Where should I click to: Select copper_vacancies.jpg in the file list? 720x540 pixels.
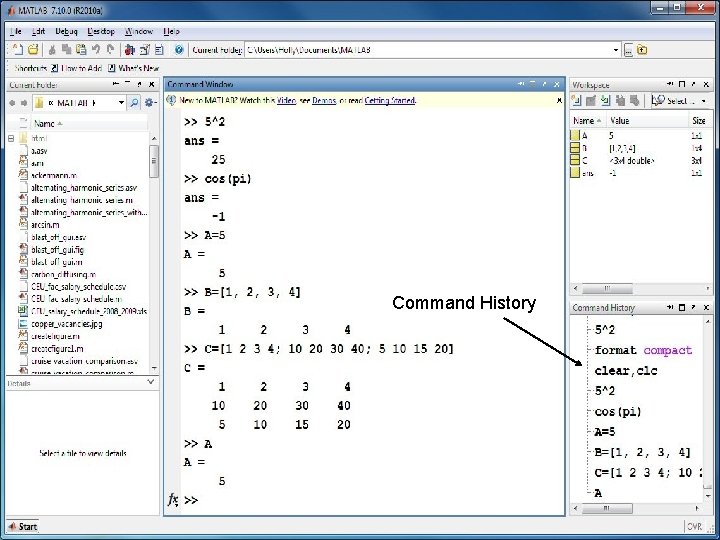[x=67, y=324]
